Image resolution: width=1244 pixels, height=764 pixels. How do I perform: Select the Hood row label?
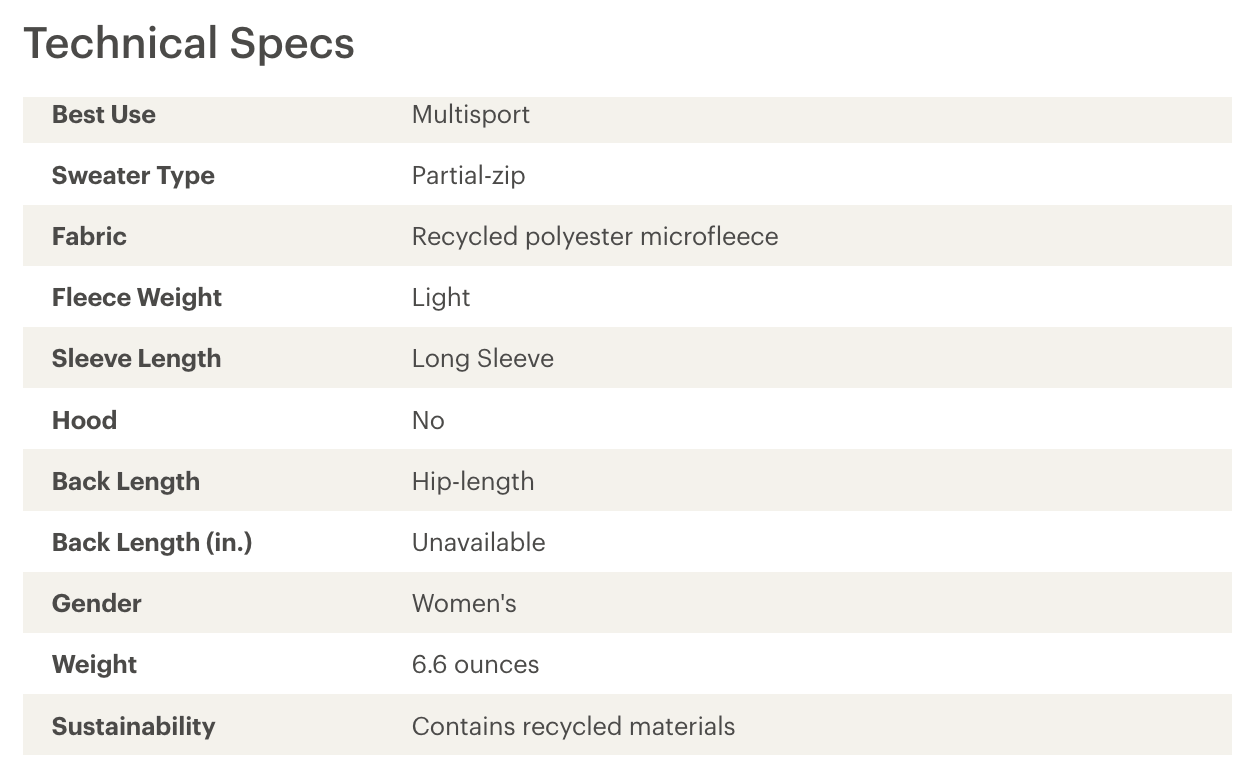tap(84, 420)
